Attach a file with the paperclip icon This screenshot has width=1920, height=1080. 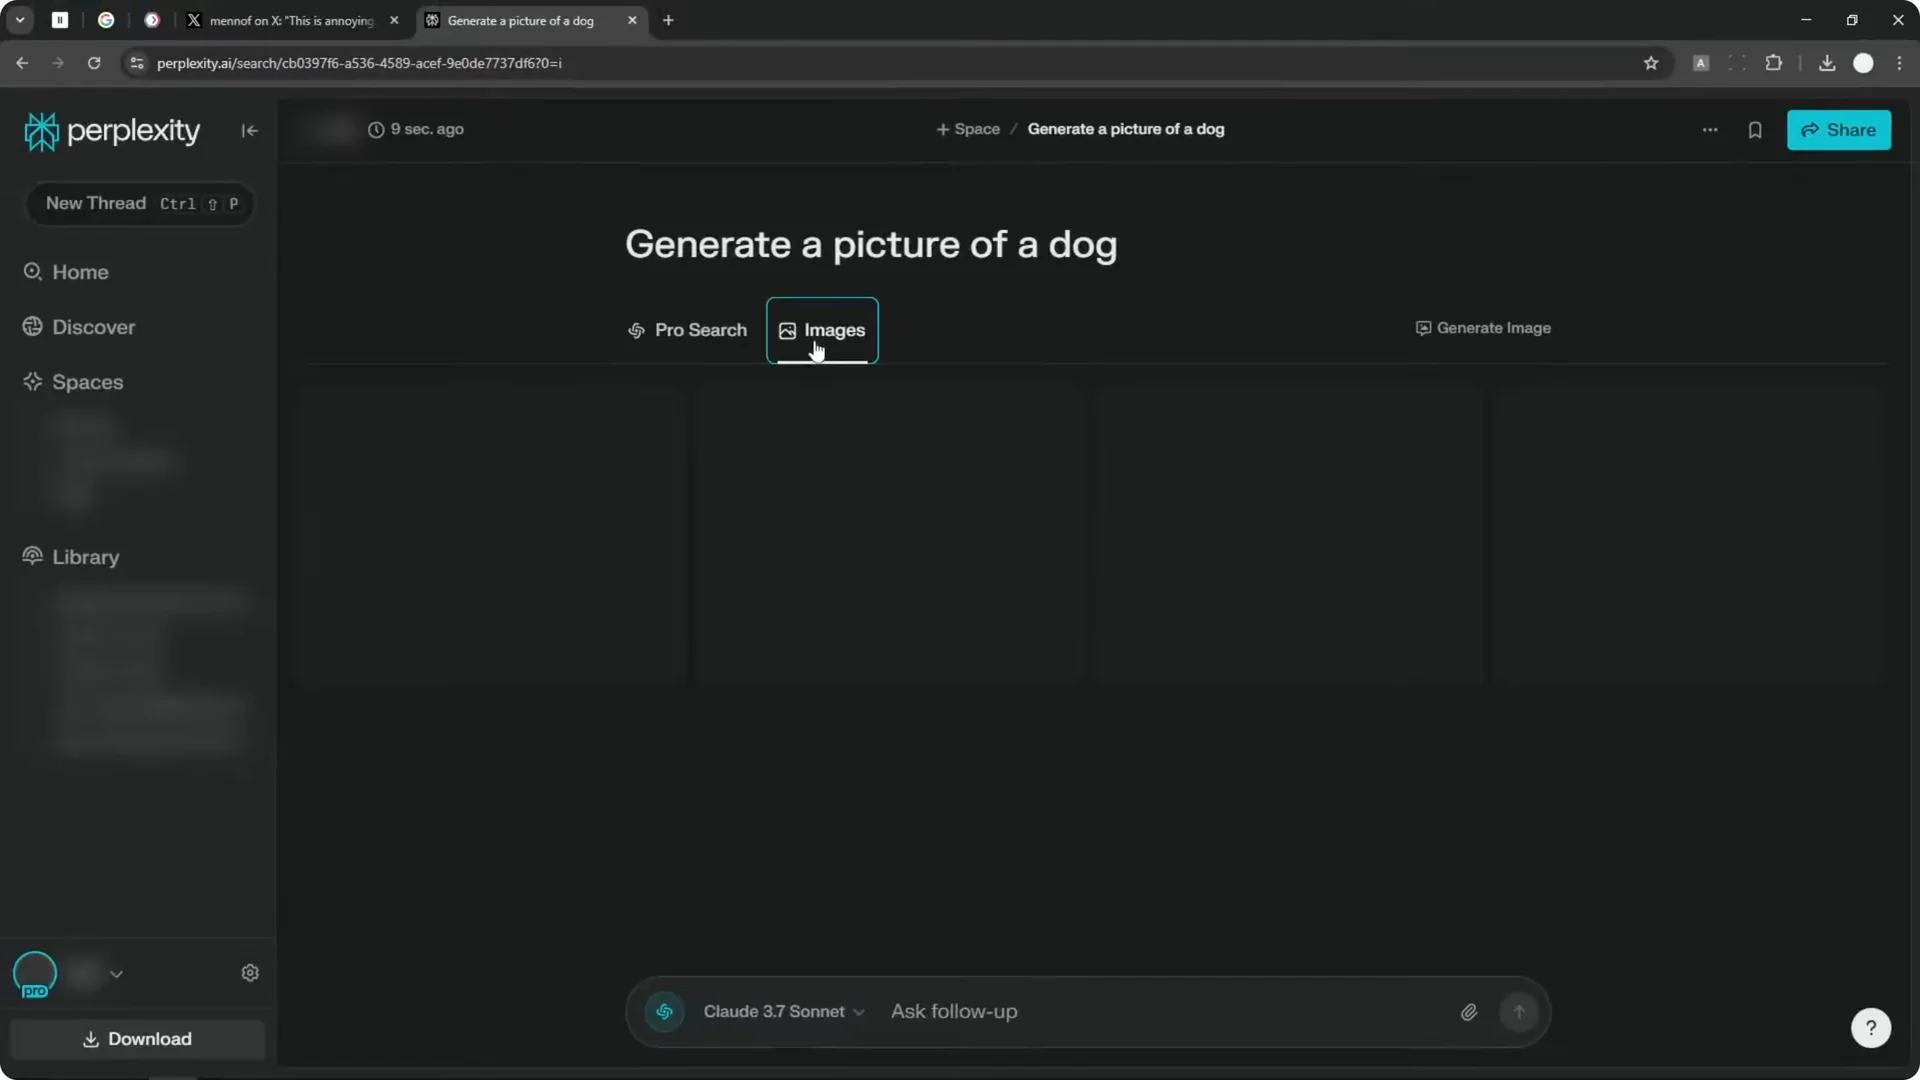click(1468, 1012)
